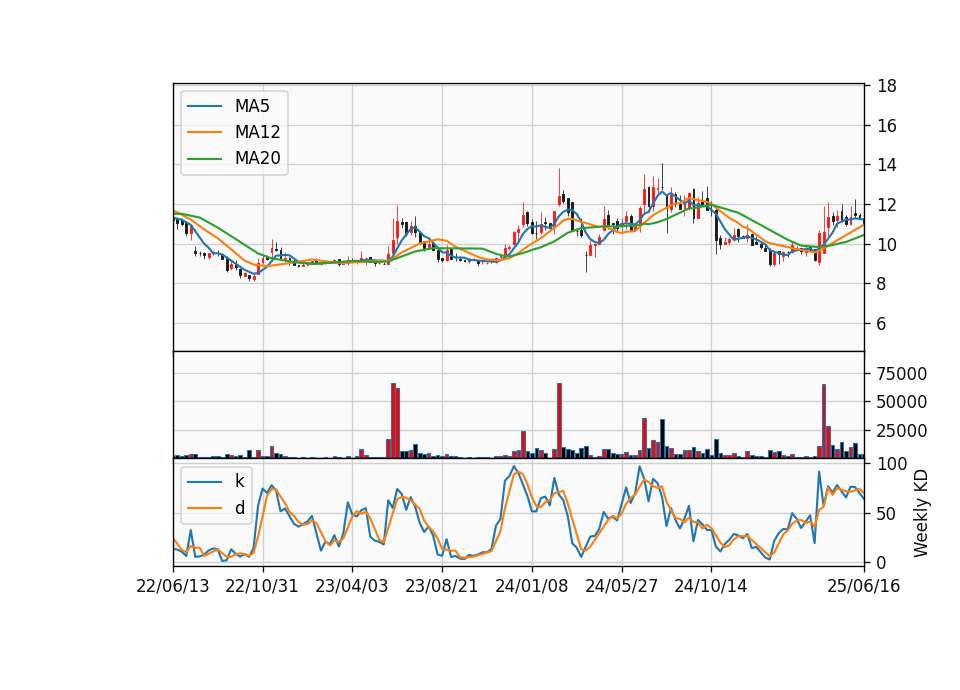Click the 23/08/21 date axis label

coord(441,586)
